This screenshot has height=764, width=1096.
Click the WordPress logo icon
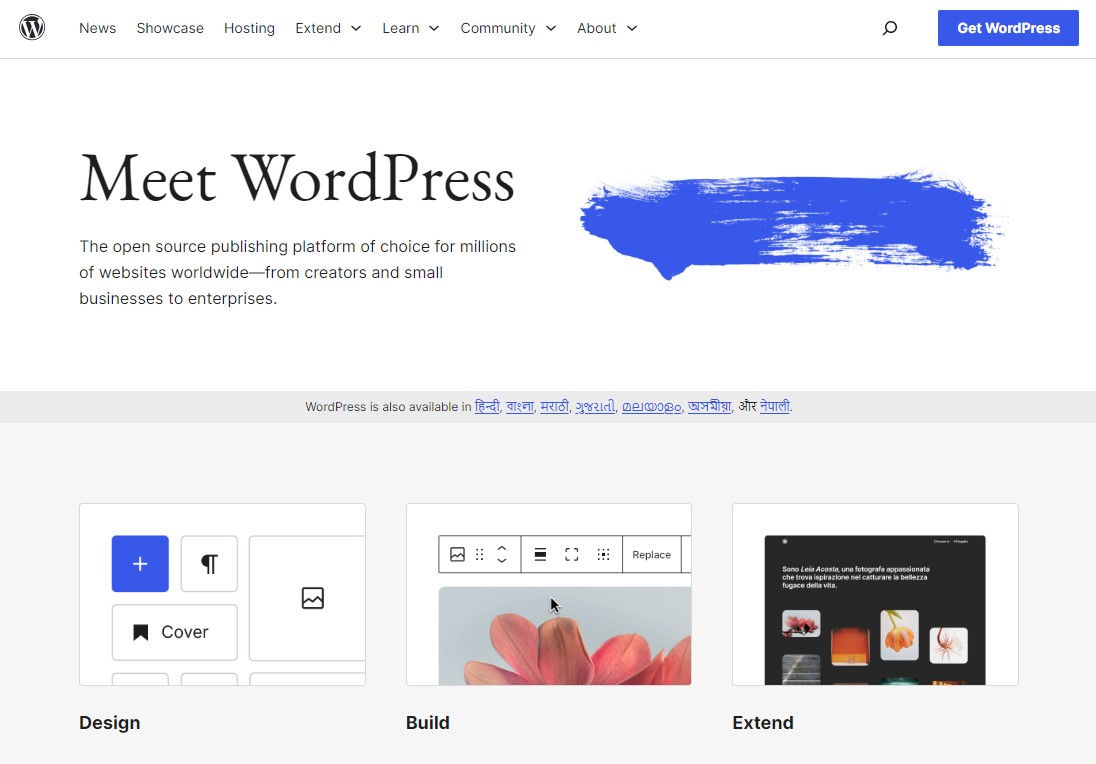[x=32, y=28]
